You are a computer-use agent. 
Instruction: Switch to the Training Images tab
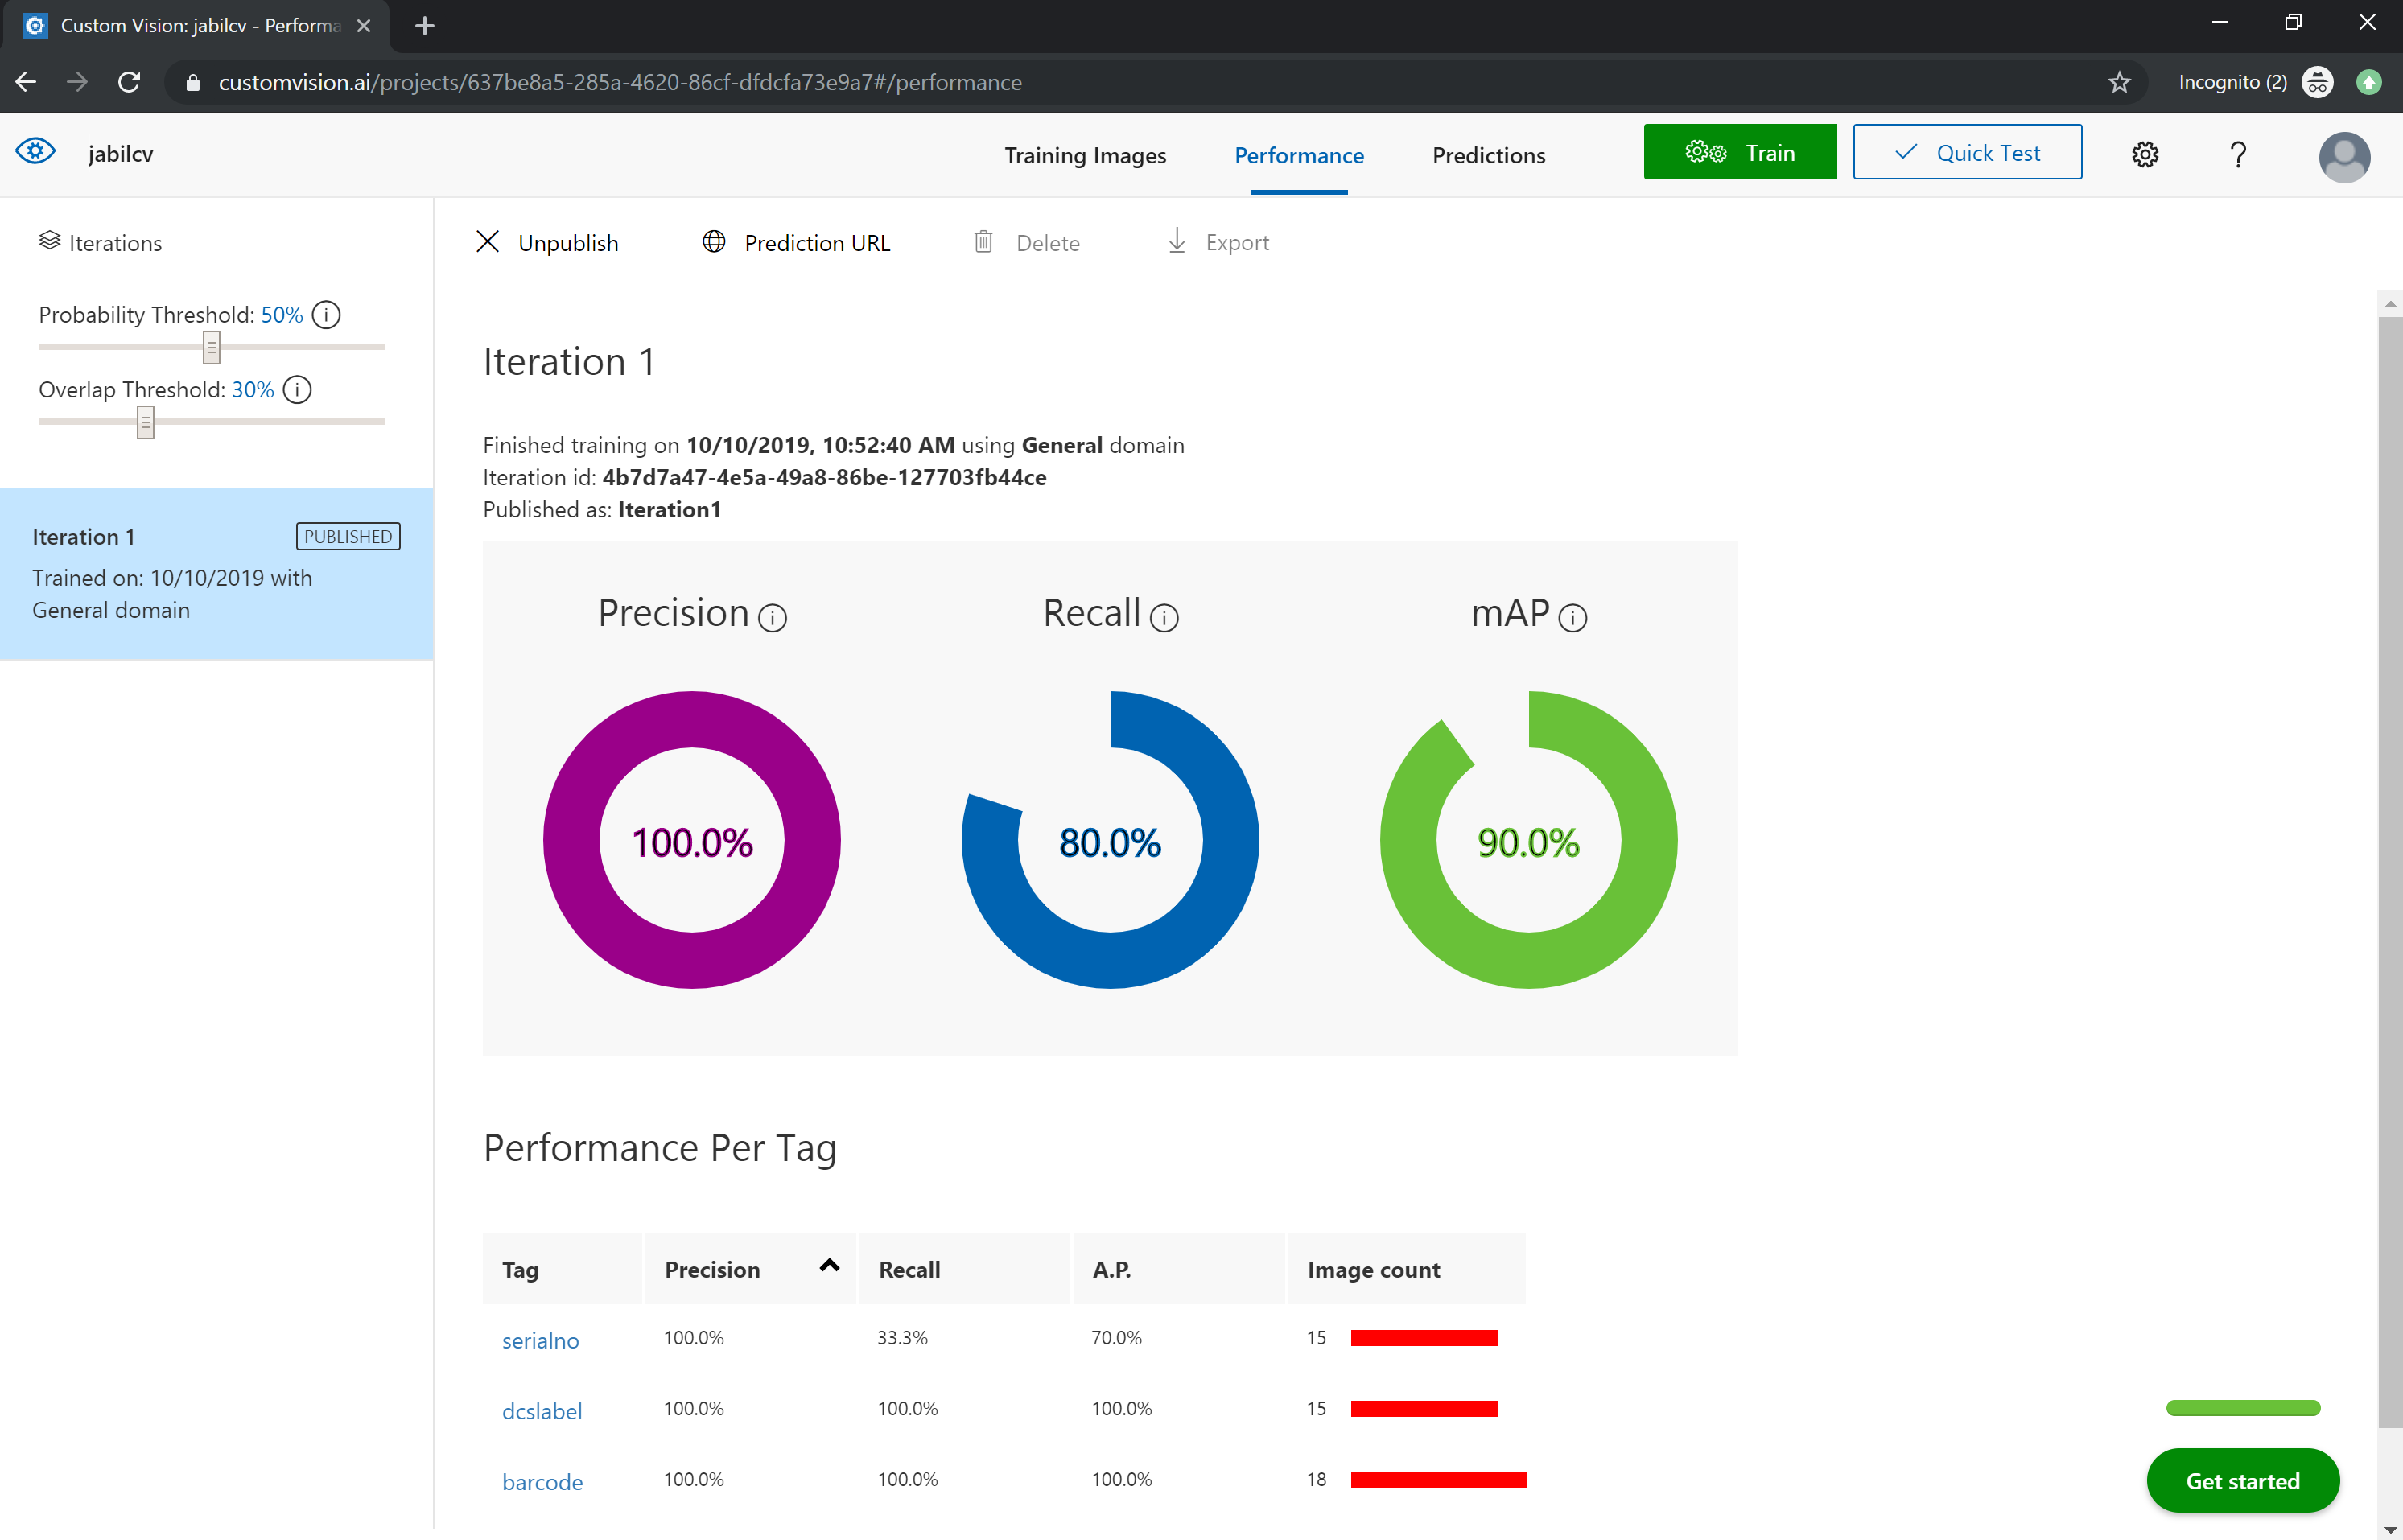tap(1085, 155)
